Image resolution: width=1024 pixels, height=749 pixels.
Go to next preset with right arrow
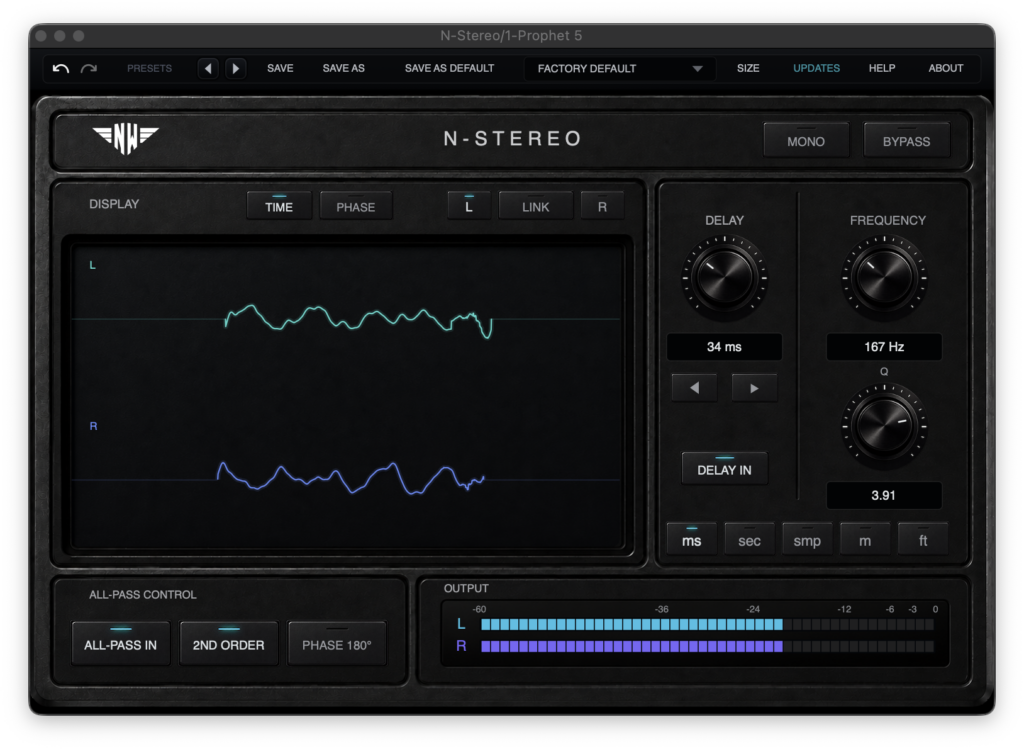pyautogui.click(x=236, y=68)
